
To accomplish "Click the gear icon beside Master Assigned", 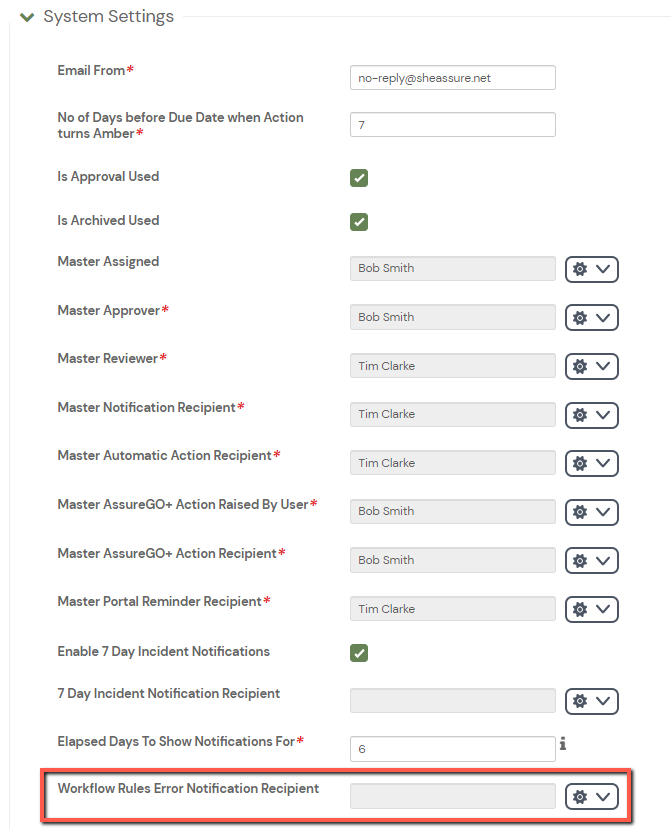I will [580, 268].
